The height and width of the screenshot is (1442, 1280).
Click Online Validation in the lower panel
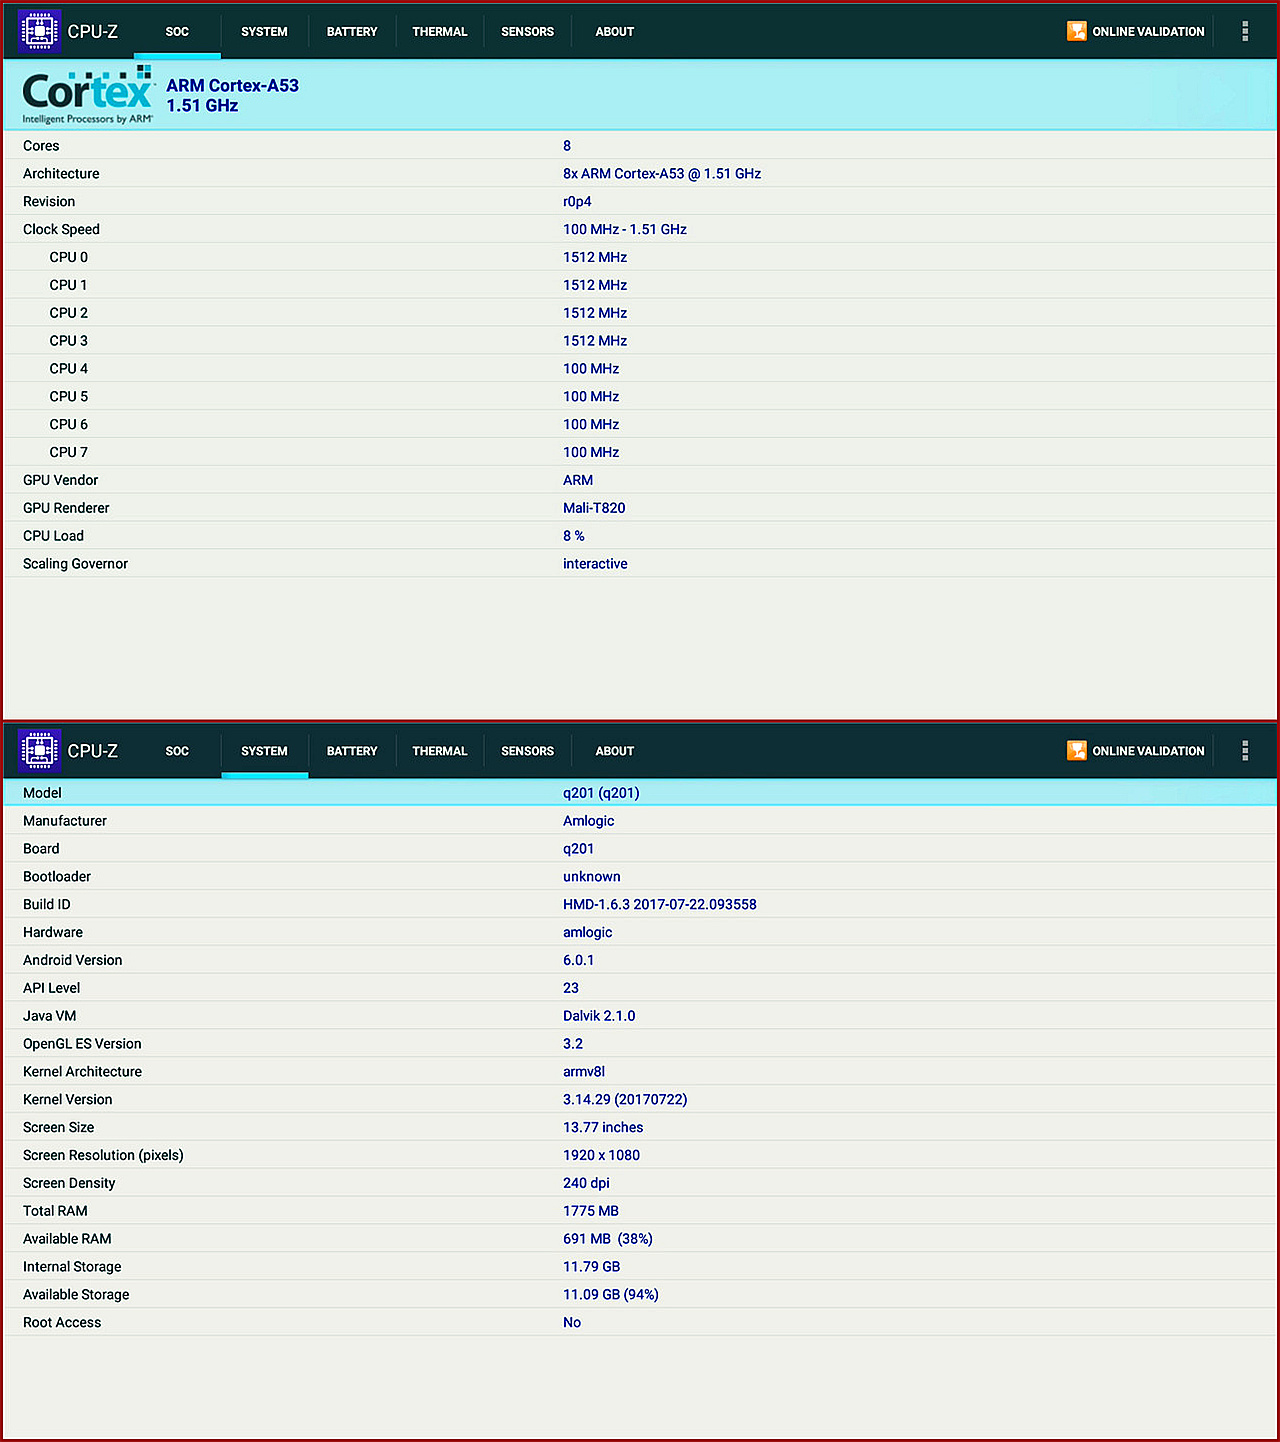coord(1136,750)
